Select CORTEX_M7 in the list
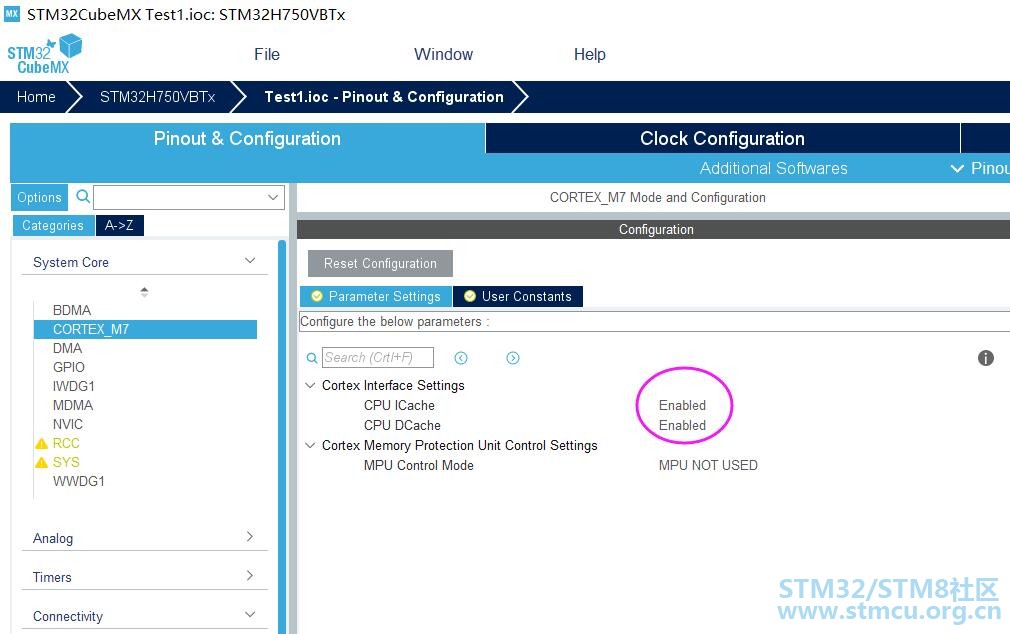Screen dimensions: 1010x634 click(146, 329)
